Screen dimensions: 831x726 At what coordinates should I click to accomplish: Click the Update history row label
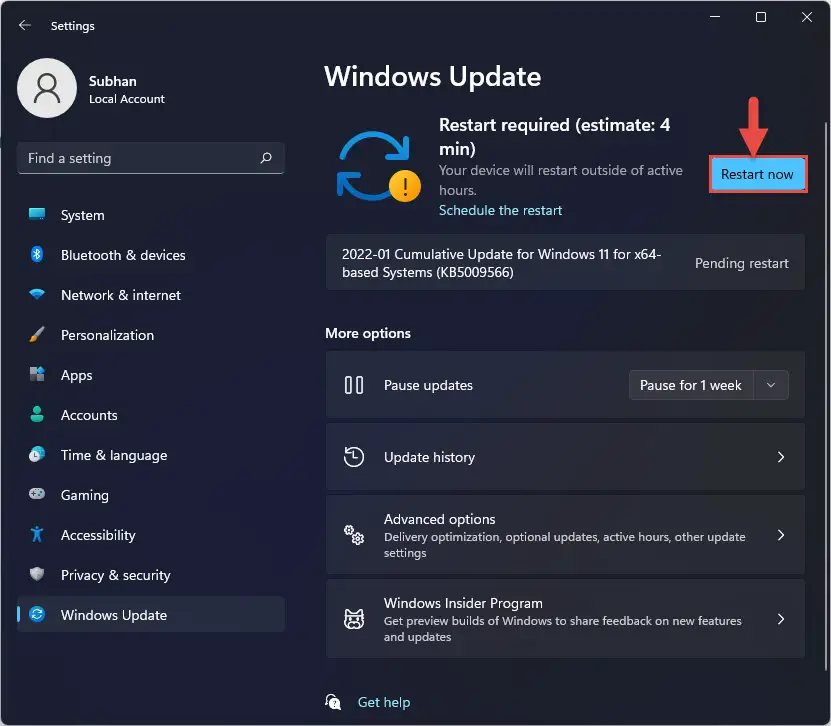coord(429,457)
